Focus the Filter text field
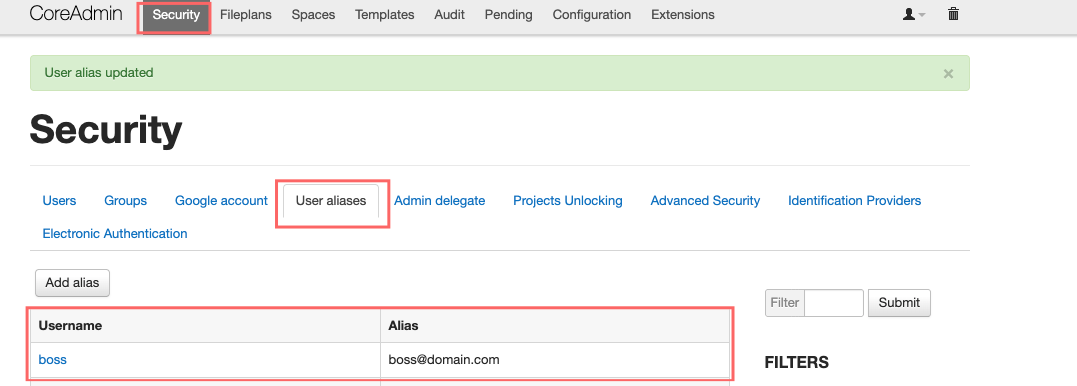 (x=834, y=303)
